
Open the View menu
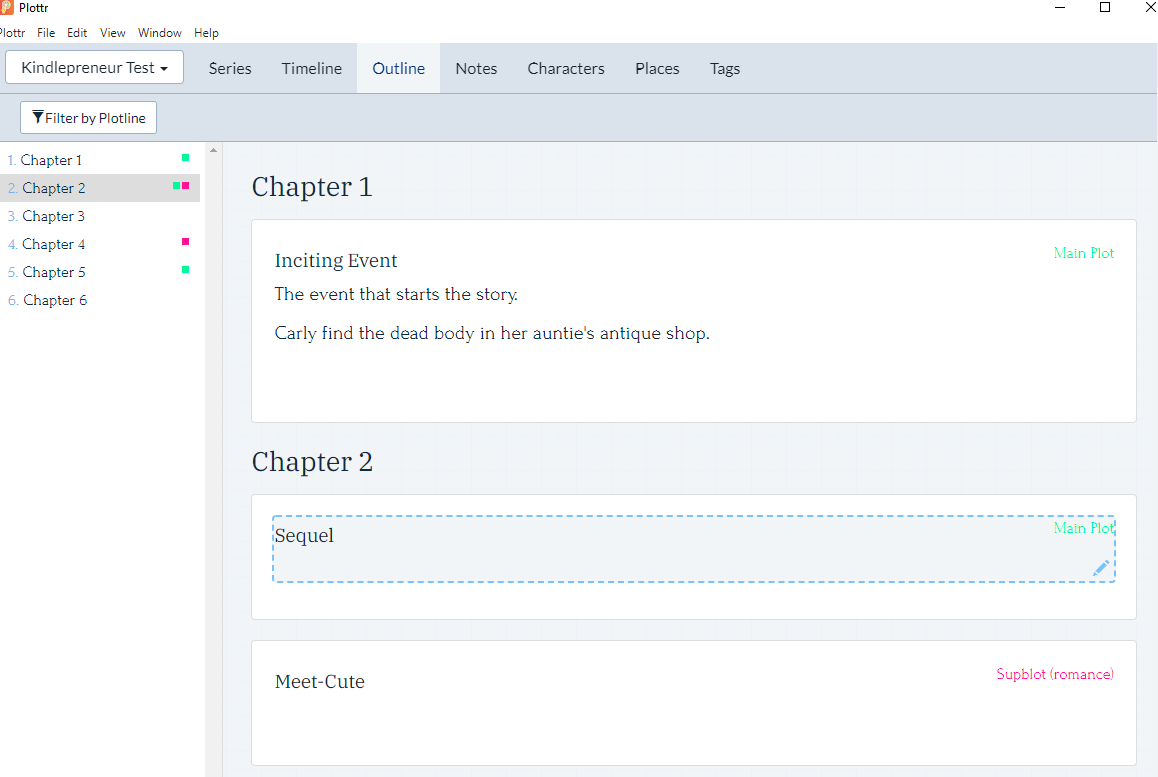click(112, 32)
